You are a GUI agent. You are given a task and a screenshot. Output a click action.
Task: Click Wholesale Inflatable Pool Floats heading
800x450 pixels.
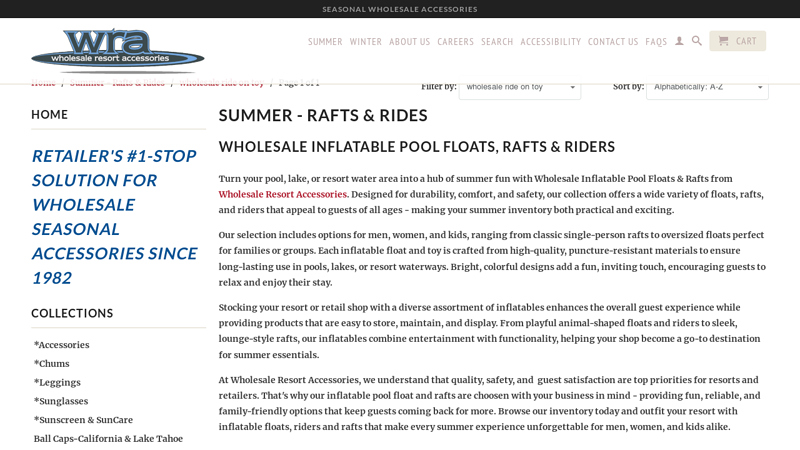click(417, 147)
